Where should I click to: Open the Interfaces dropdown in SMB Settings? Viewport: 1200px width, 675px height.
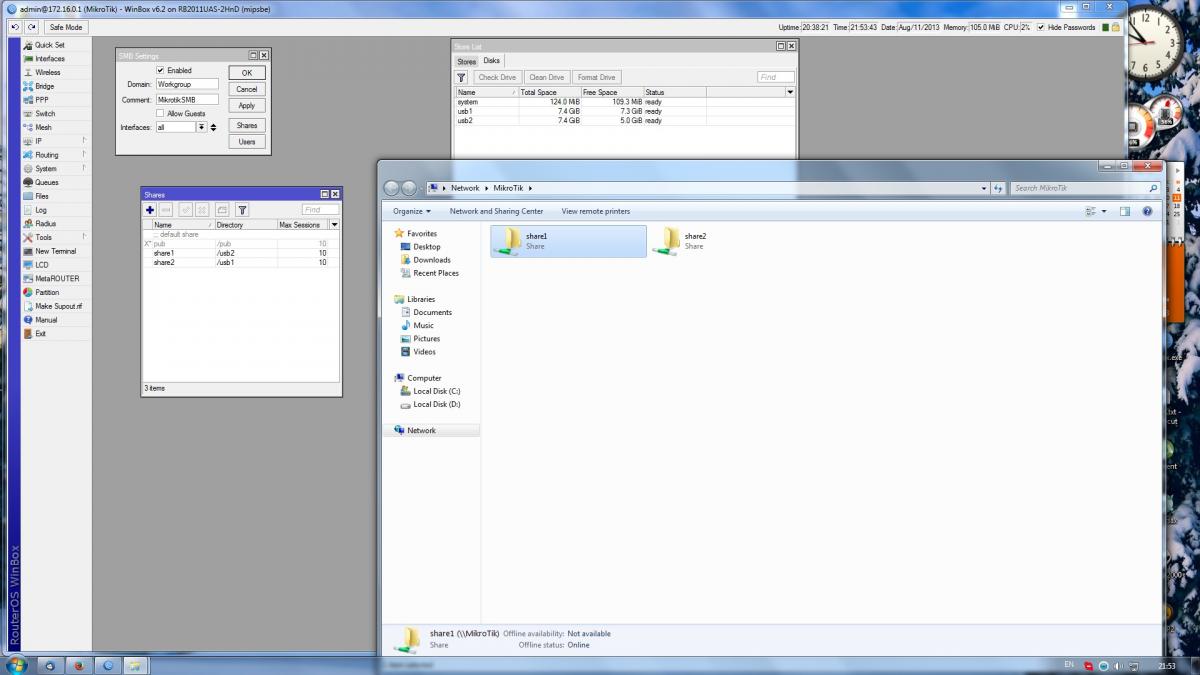(x=201, y=128)
